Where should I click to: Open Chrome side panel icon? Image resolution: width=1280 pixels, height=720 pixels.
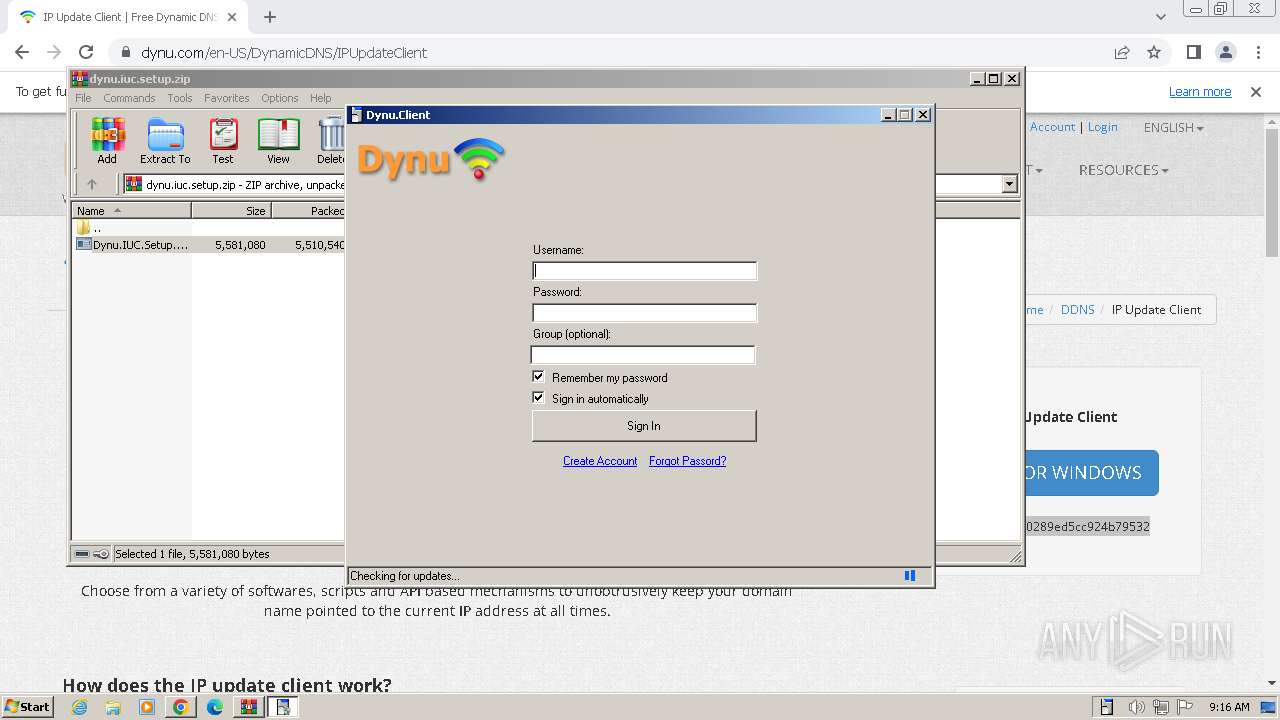click(x=1194, y=52)
